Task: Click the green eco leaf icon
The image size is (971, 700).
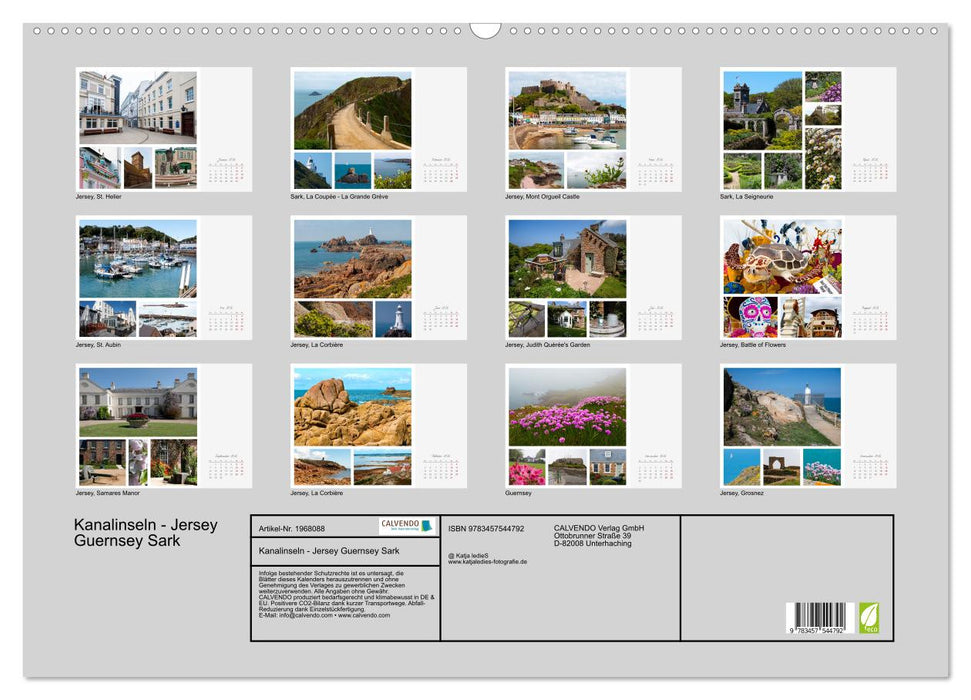Action: pos(869,620)
